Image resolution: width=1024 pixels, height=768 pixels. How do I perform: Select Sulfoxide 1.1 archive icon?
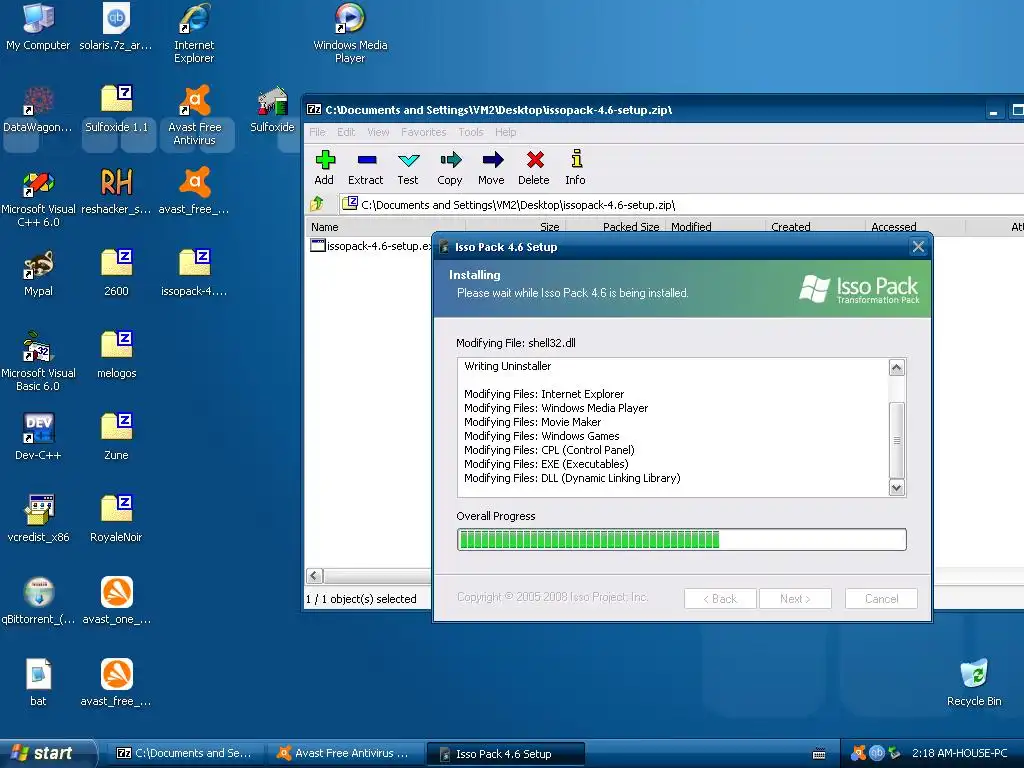(116, 110)
